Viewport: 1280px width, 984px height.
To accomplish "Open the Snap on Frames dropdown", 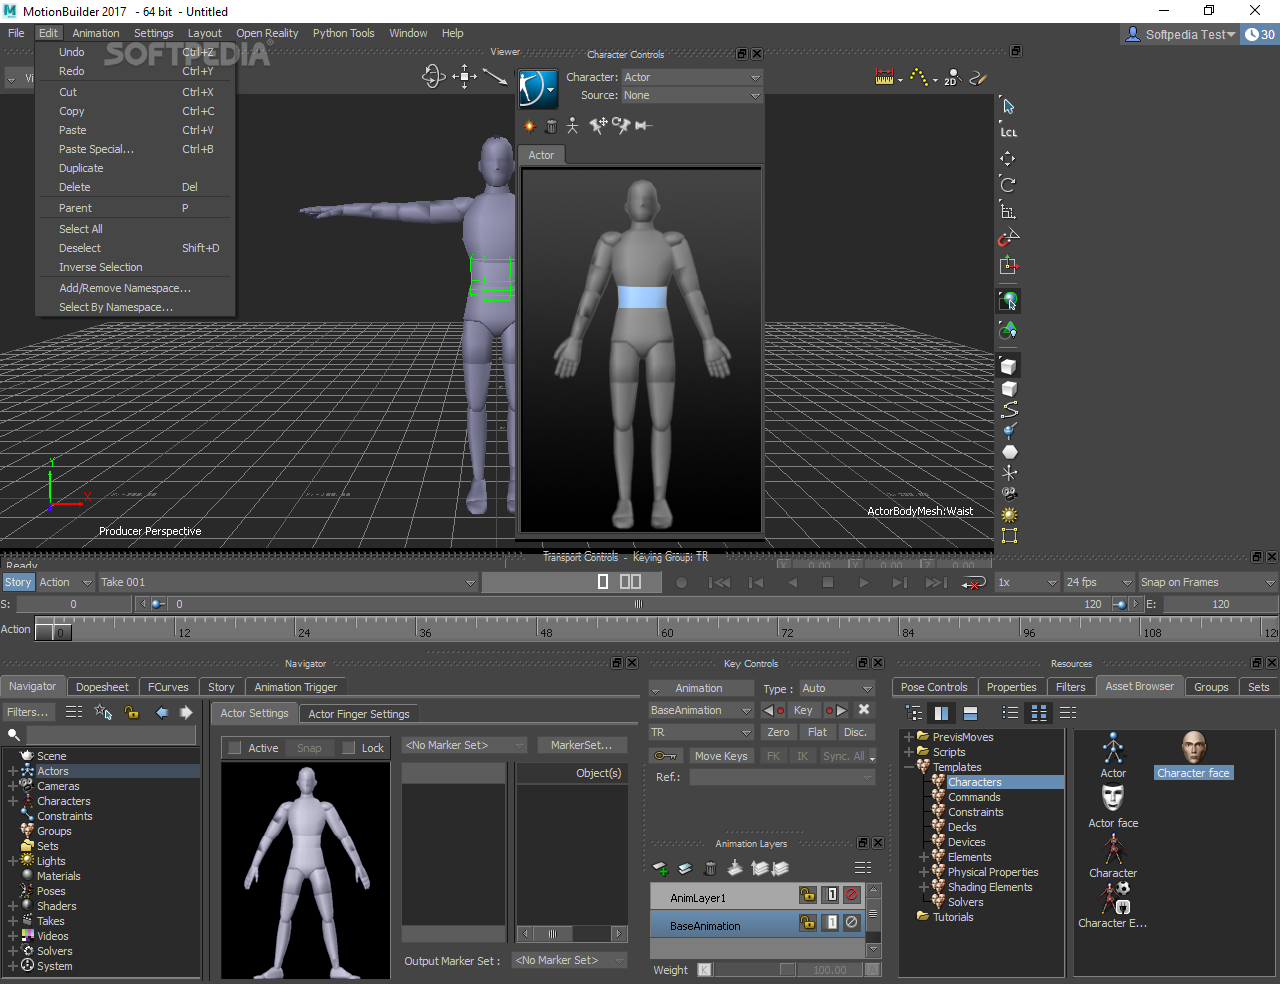I will coord(1208,582).
